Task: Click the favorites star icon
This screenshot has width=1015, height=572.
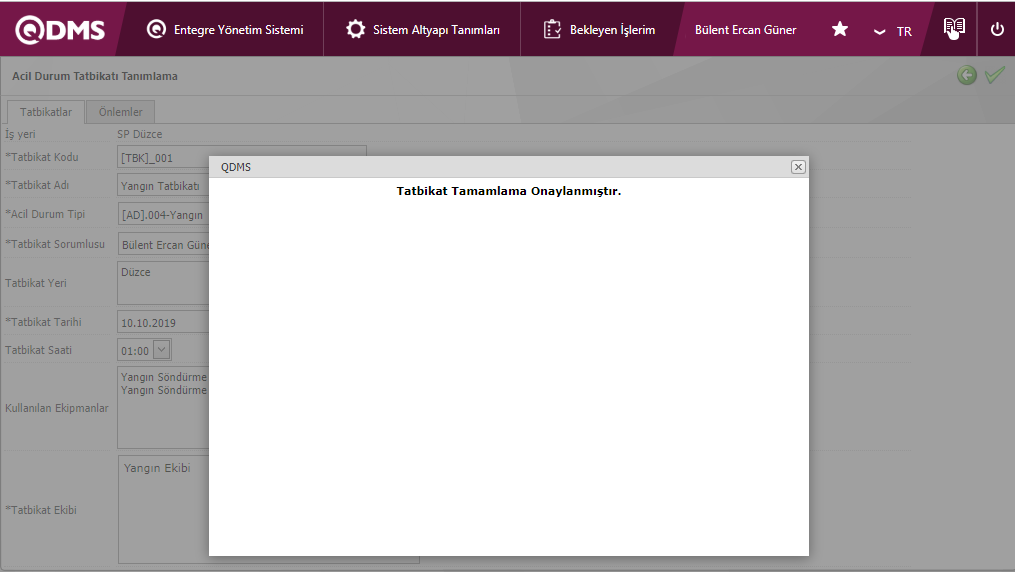Action: click(x=840, y=29)
